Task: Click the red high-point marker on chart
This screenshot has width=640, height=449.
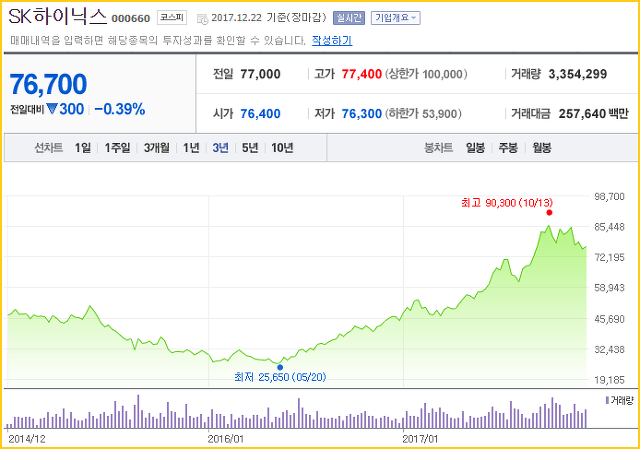Action: click(x=549, y=212)
